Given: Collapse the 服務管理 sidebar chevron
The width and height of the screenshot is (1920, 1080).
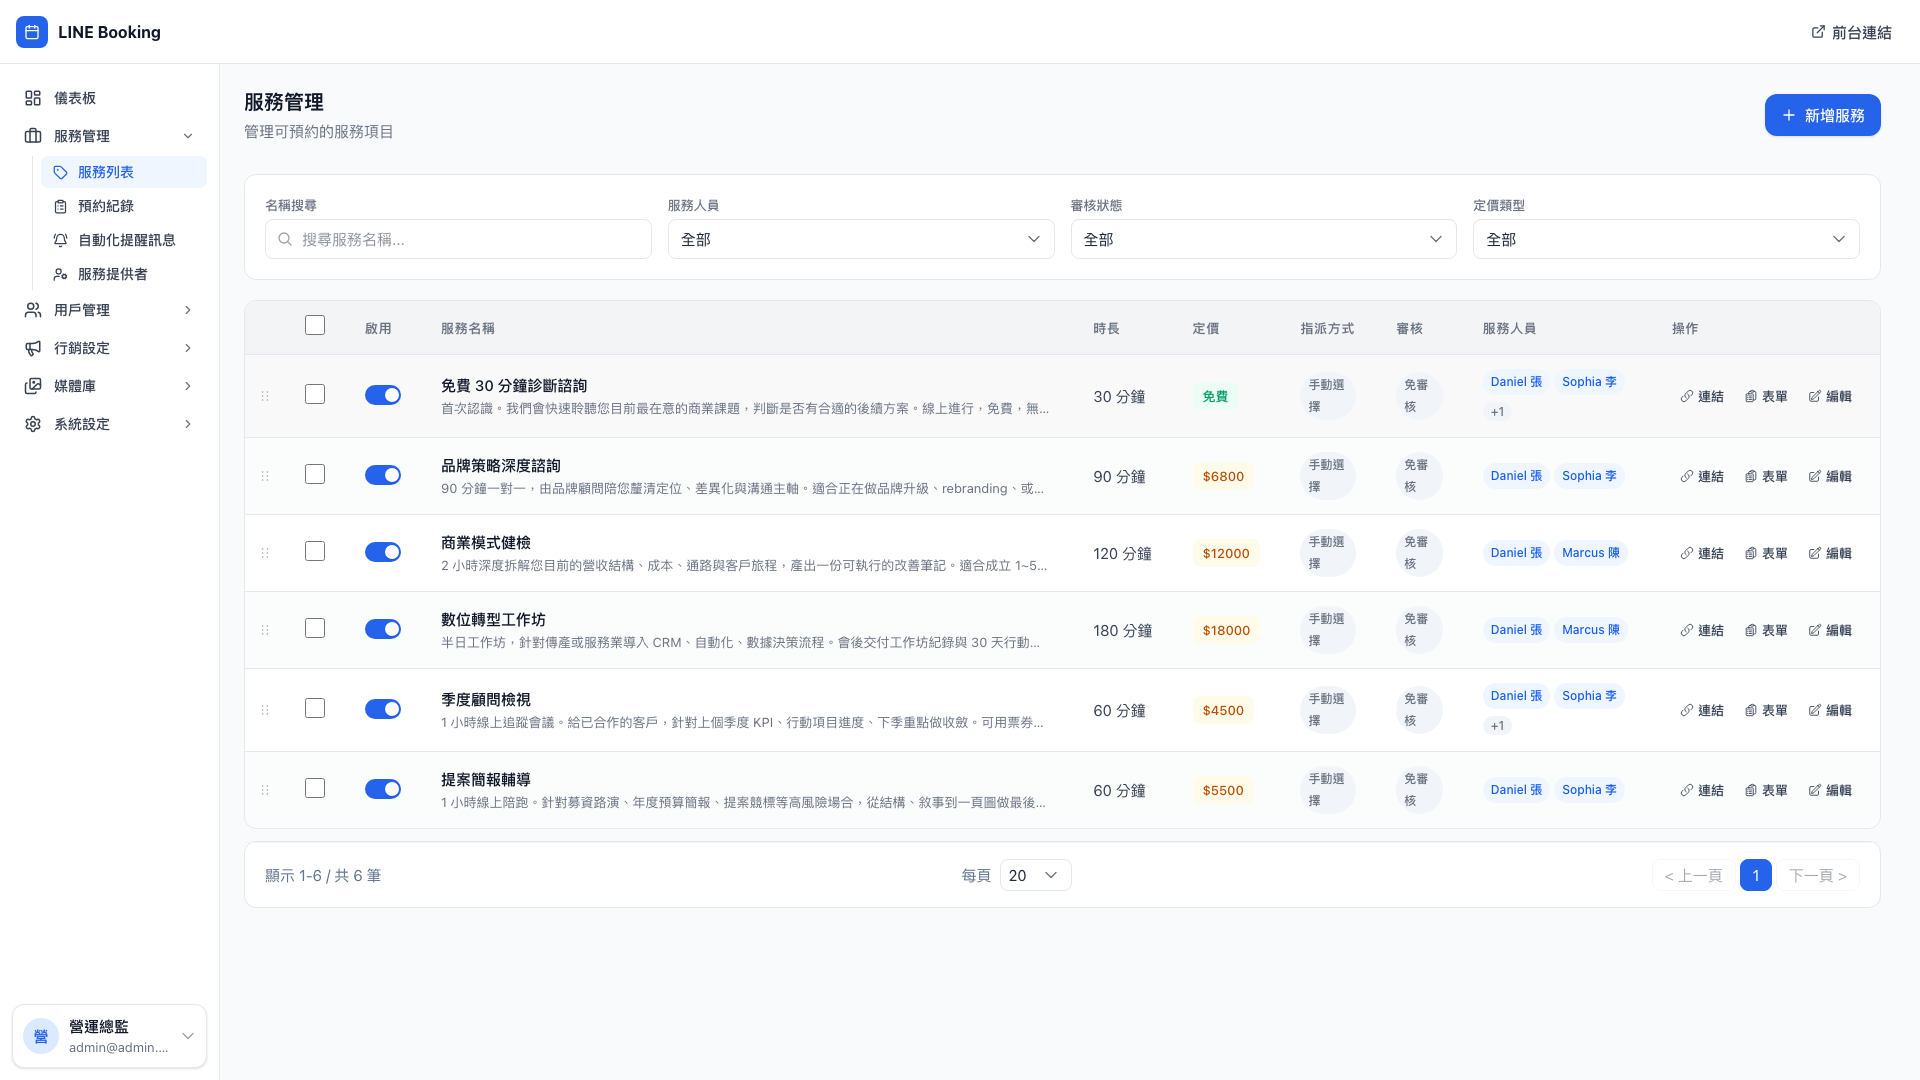Looking at the screenshot, I should [x=188, y=136].
